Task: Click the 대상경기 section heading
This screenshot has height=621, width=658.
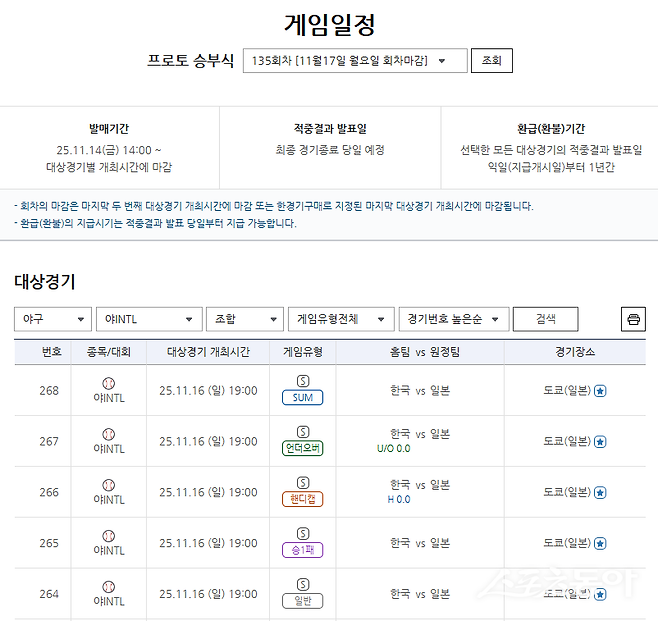Action: (x=44, y=282)
